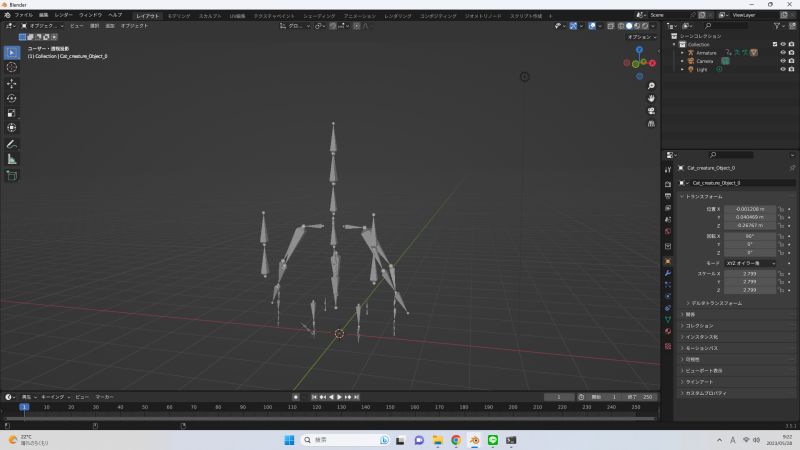This screenshot has width=800, height=450.
Task: Open the Modifier properties wrench tab
Action: 668,273
